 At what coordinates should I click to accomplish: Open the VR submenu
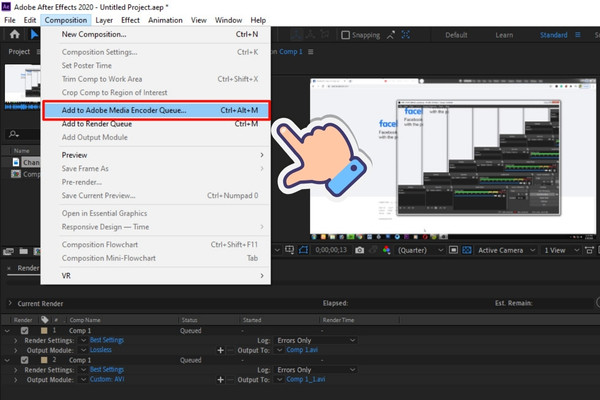156,276
